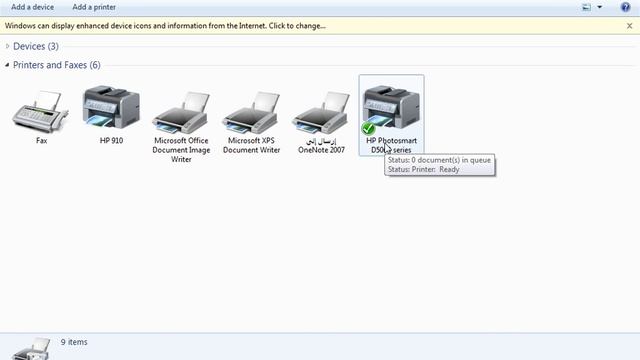Select Microsoft Office Document Image Writer icon
The width and height of the screenshot is (640, 360).
click(181, 113)
